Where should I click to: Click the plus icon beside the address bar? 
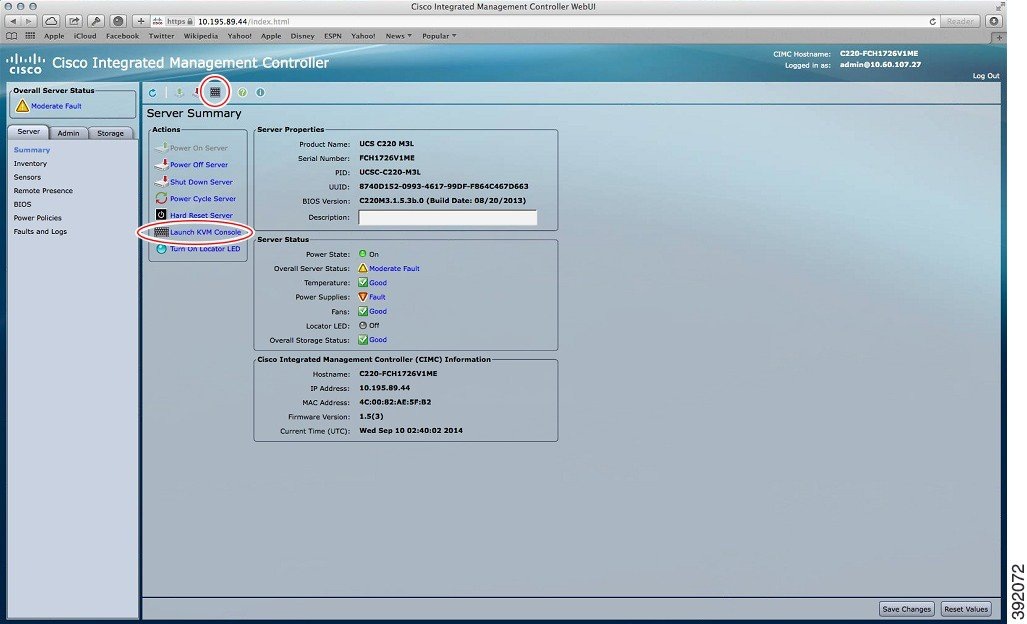click(x=141, y=22)
